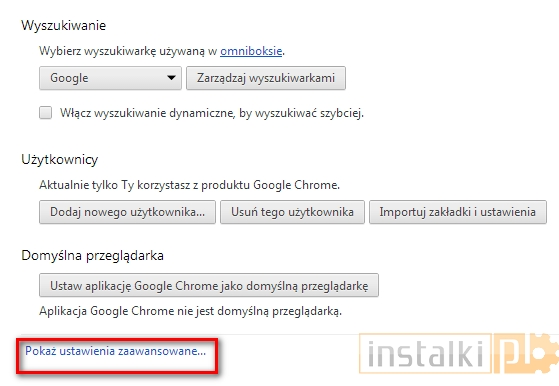Viewport: 559px width, 386px height.
Task: Set Chrome as default via Ustaw aplikację button
Action: pyautogui.click(x=209, y=285)
